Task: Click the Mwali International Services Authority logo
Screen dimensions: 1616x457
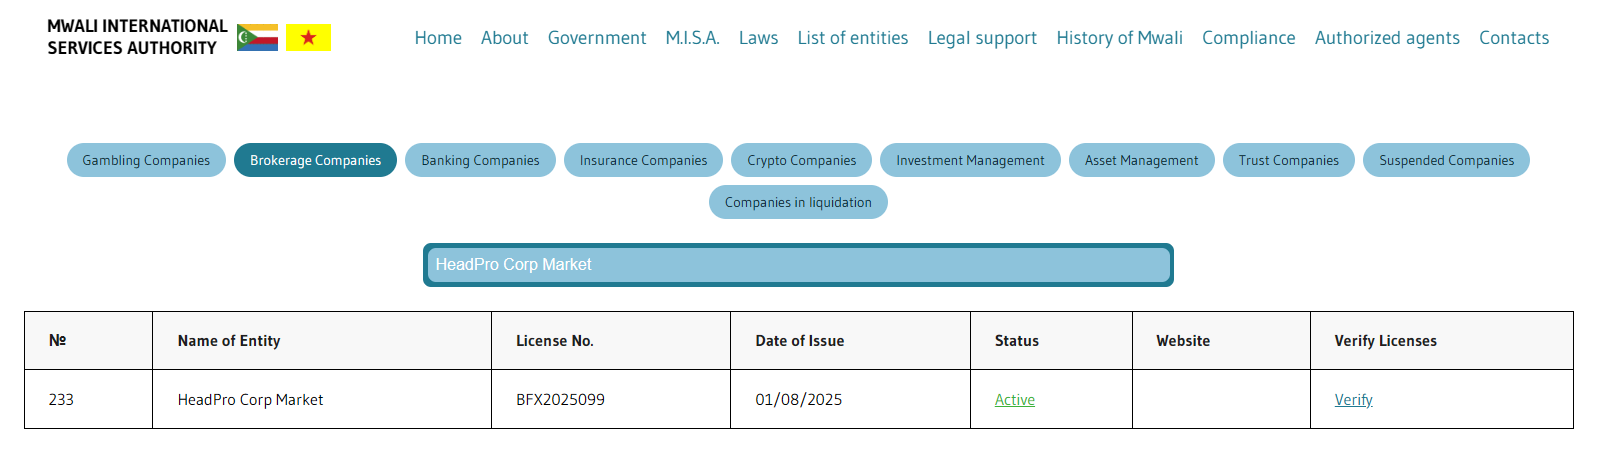Action: pos(137,37)
